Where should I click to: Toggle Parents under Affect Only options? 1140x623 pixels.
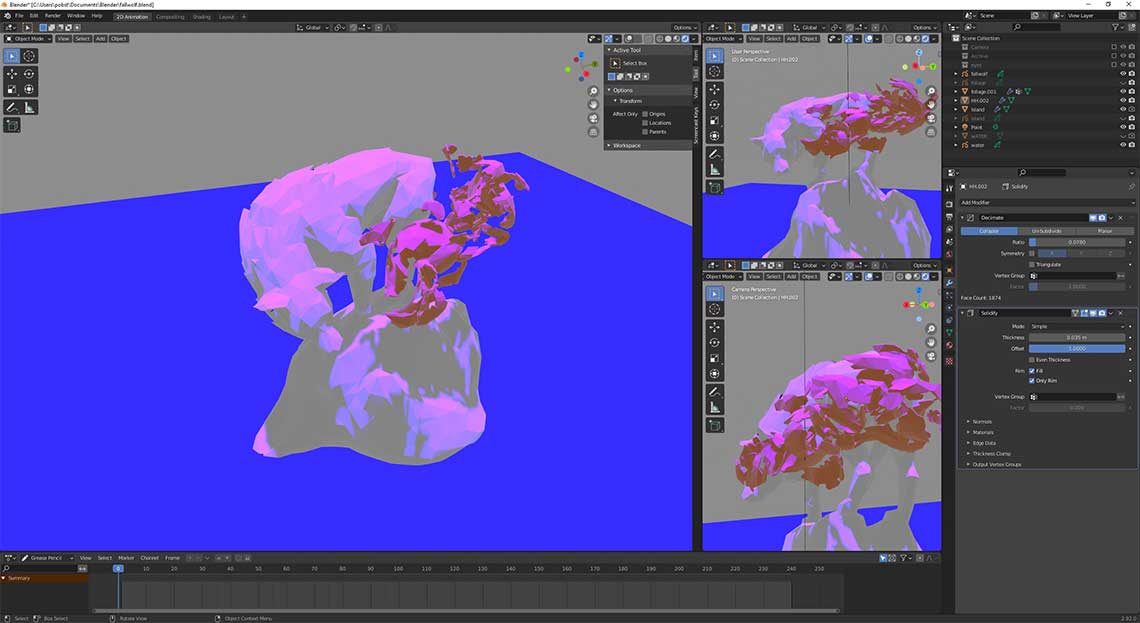coord(644,132)
